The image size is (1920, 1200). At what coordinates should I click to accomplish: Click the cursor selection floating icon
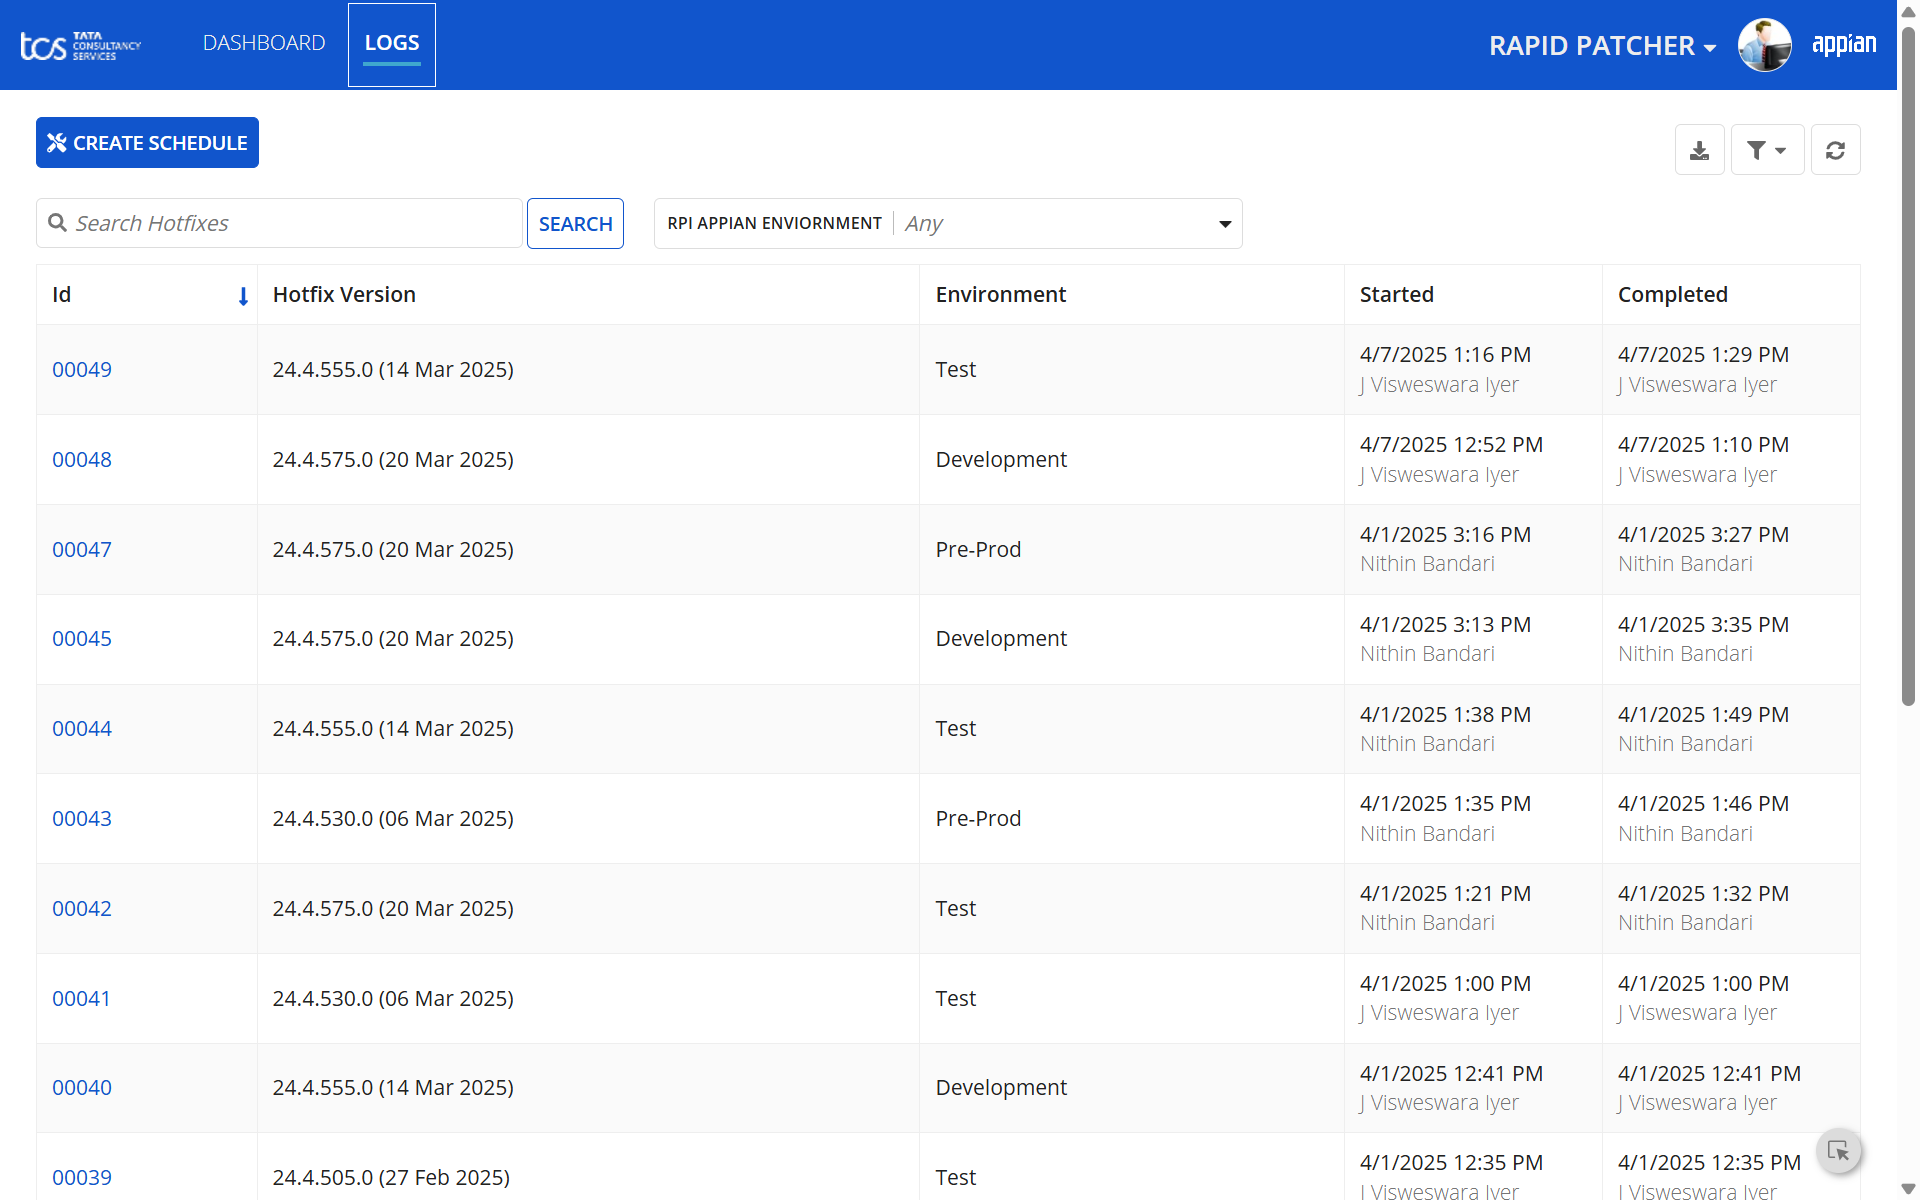pyautogui.click(x=1838, y=1150)
